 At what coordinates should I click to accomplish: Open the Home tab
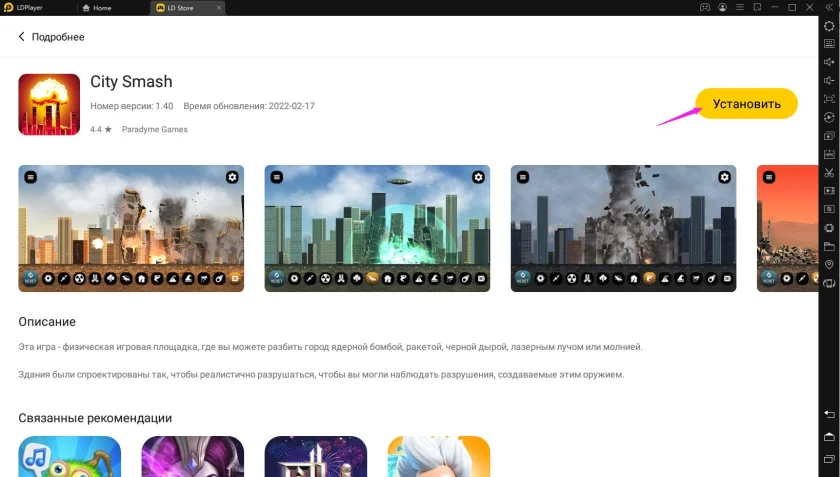[97, 8]
